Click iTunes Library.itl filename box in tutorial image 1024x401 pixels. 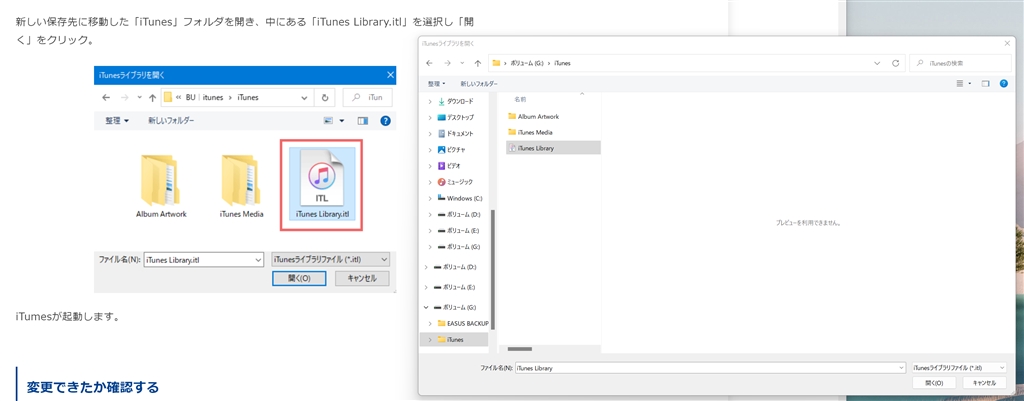point(203,259)
